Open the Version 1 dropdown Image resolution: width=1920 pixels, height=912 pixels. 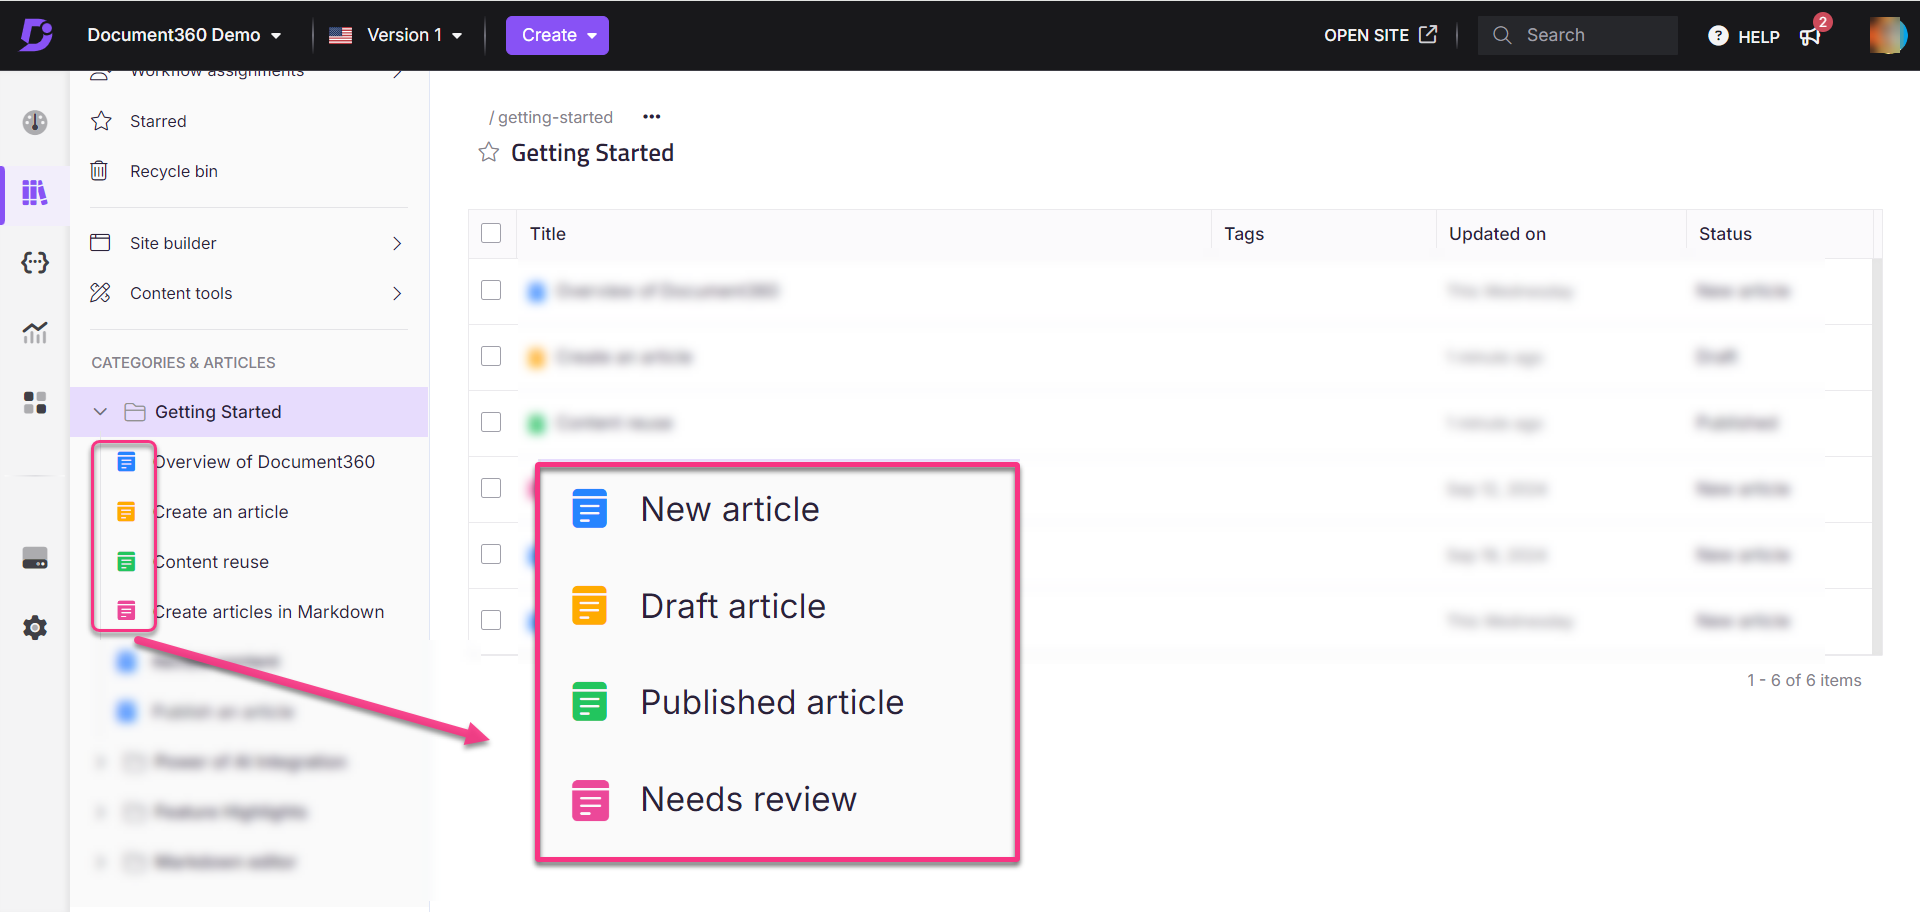pos(414,35)
